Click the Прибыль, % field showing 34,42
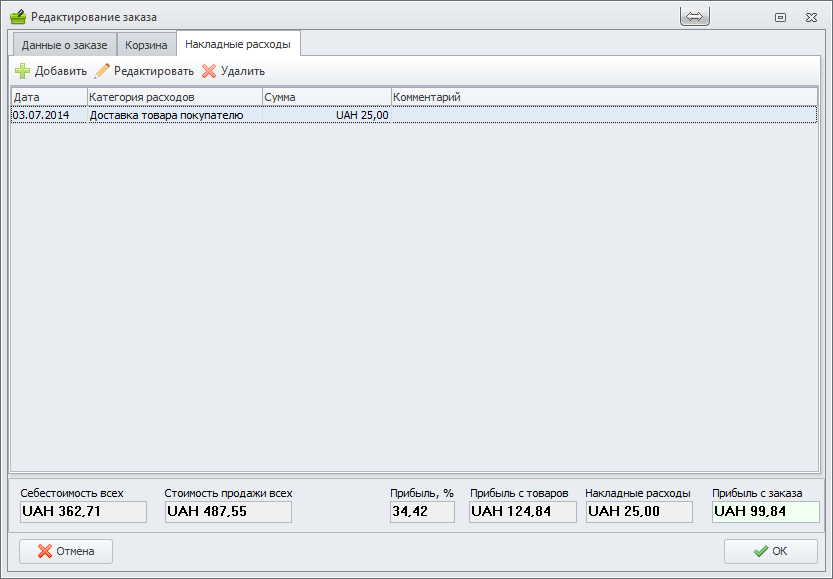The width and height of the screenshot is (833, 579). click(422, 512)
